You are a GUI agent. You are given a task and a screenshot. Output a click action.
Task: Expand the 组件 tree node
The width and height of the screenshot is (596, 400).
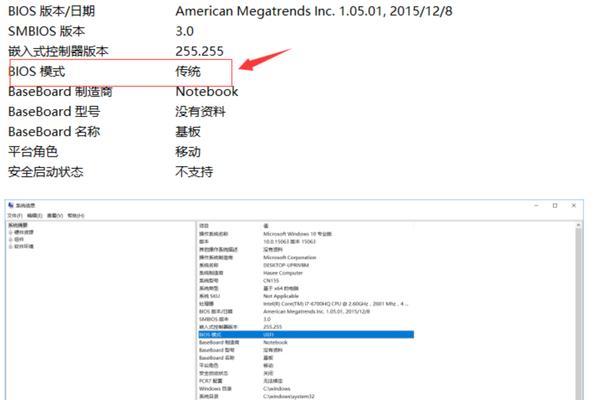click(11, 240)
